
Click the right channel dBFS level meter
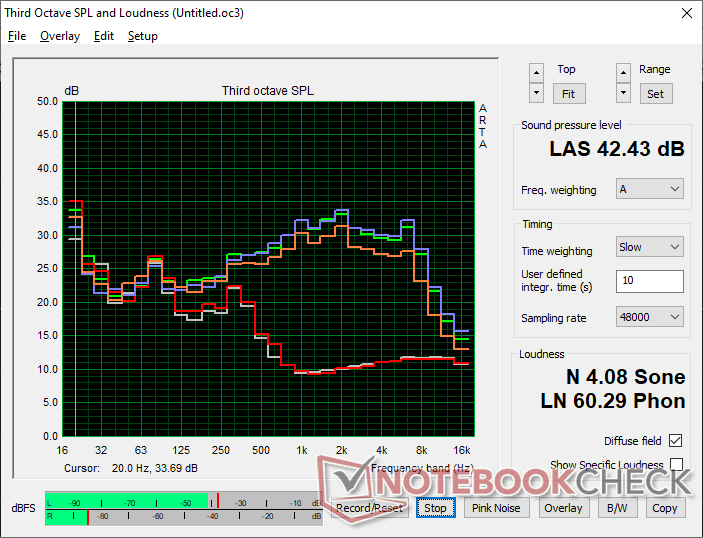point(184,516)
